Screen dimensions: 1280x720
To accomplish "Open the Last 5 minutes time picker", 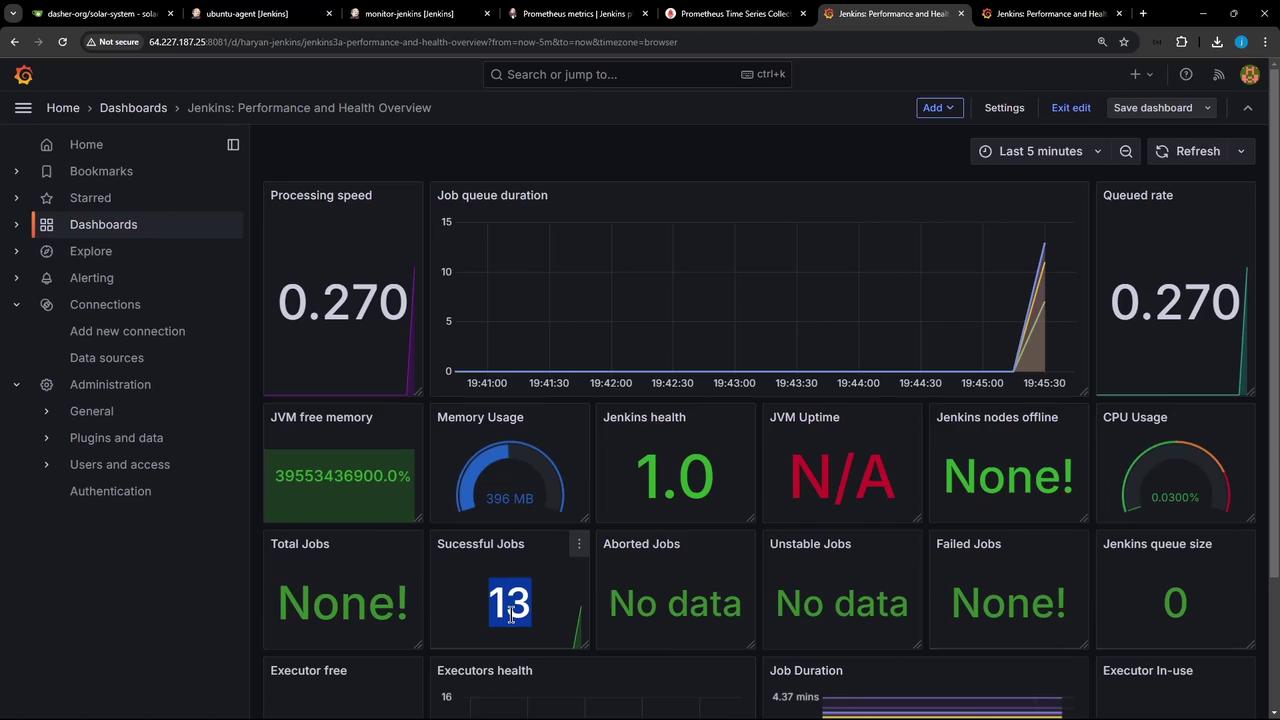I will [1039, 152].
